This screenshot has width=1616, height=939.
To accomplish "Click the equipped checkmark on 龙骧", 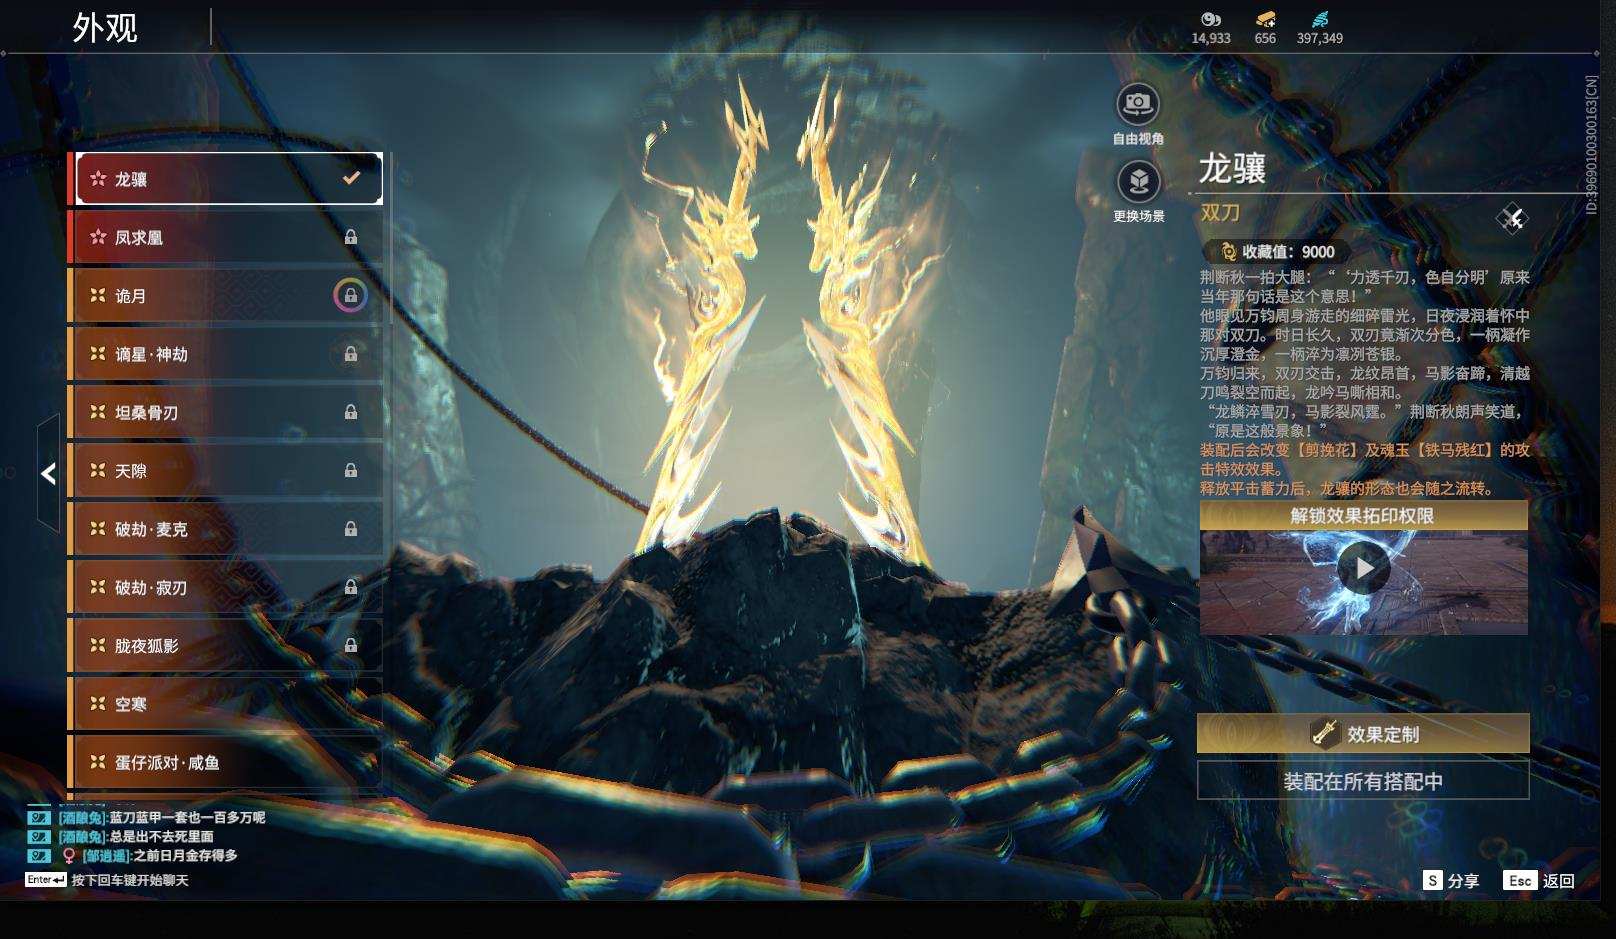I will pos(351,178).
